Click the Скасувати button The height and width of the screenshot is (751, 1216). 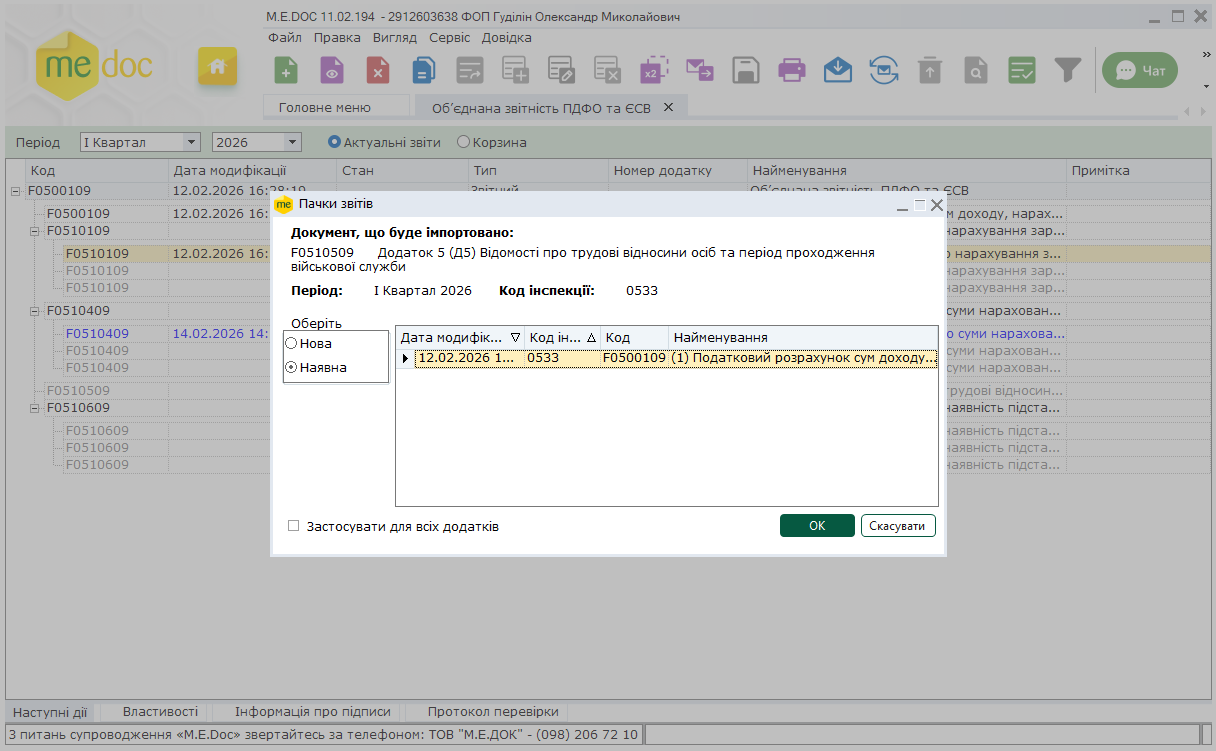click(897, 526)
